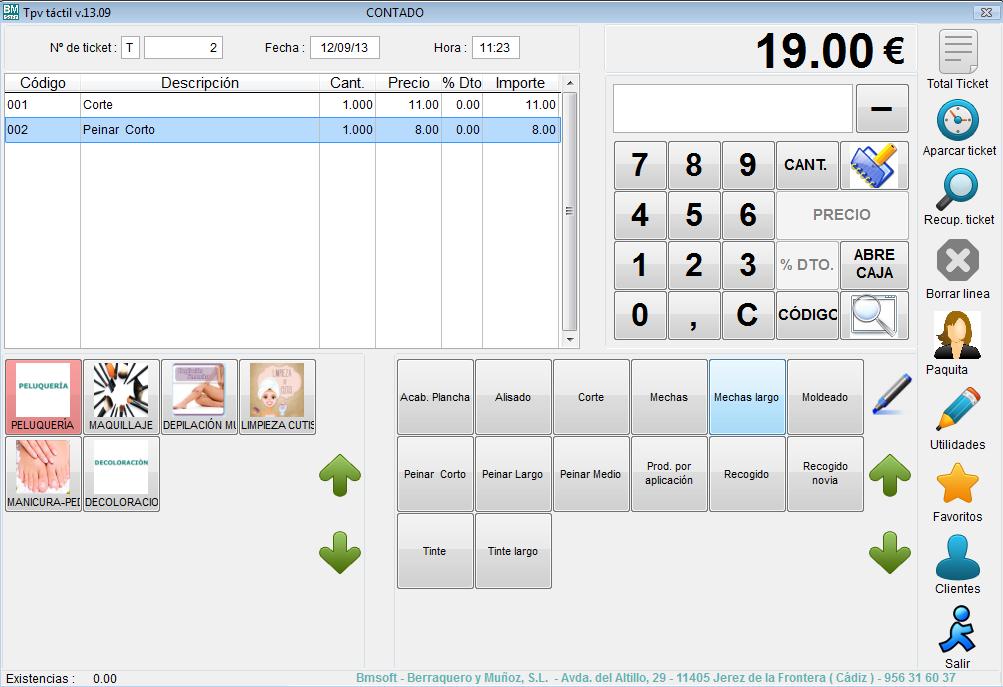This screenshot has height=687, width=1003.
Task: Click the keypad entry text field
Action: coord(732,109)
